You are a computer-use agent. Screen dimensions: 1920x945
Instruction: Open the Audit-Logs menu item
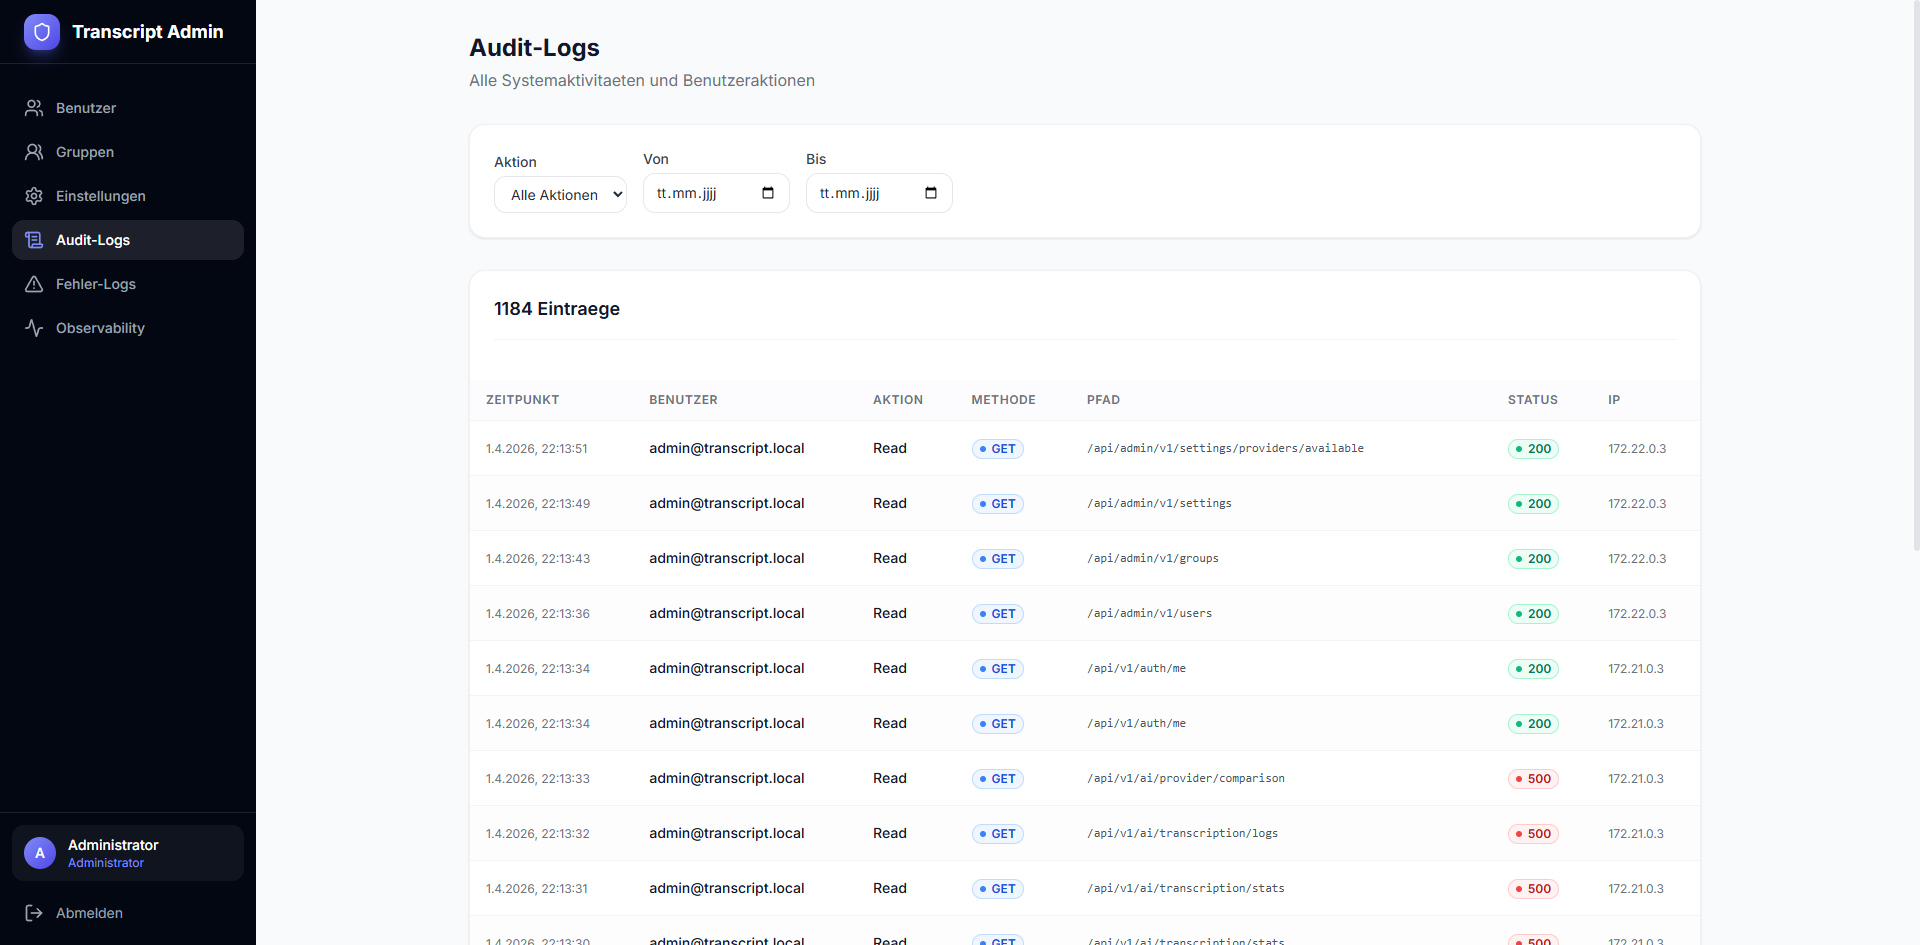tap(93, 240)
